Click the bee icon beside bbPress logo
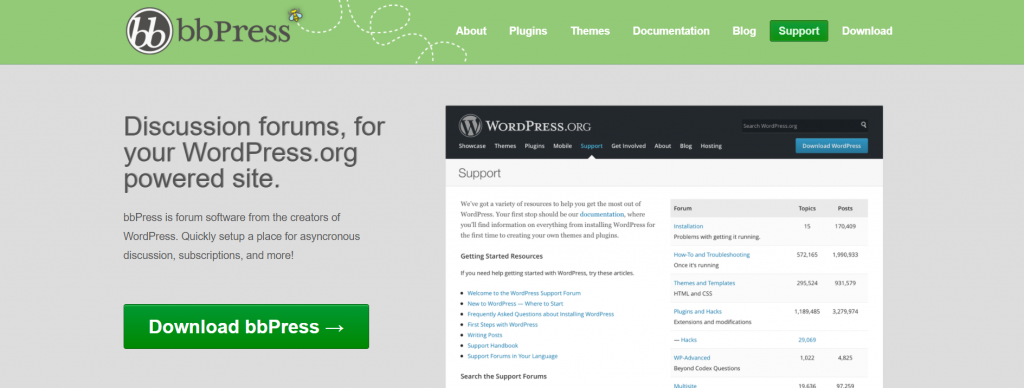The width and height of the screenshot is (1024, 388). coord(296,15)
